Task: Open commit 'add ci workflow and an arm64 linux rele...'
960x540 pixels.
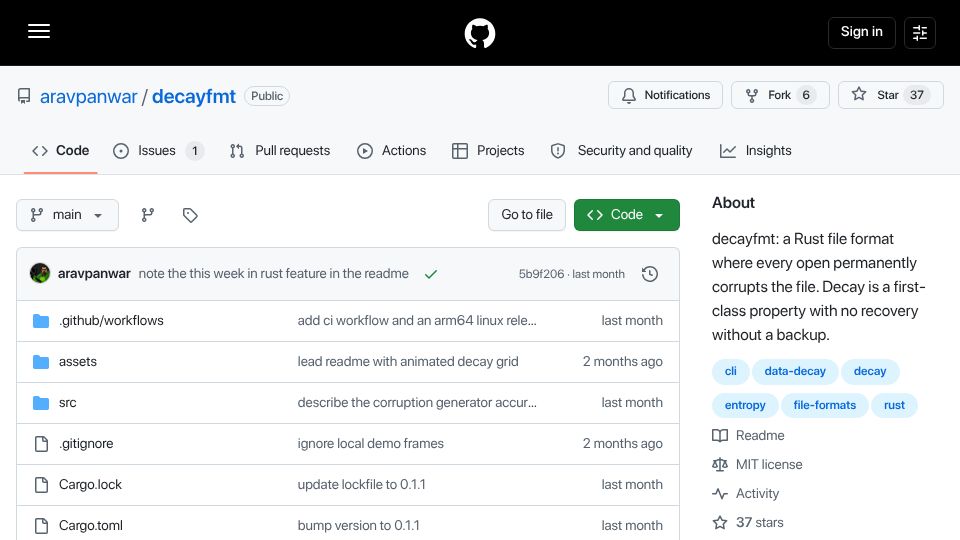Action: pos(417,321)
